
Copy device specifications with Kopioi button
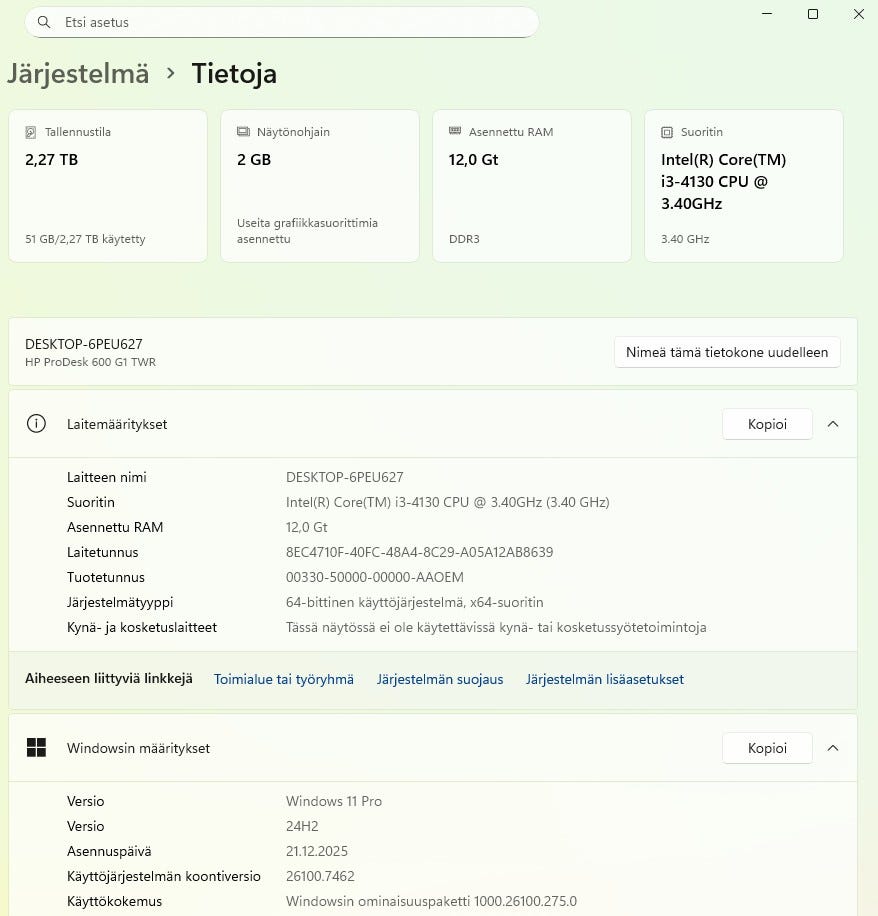(x=767, y=424)
